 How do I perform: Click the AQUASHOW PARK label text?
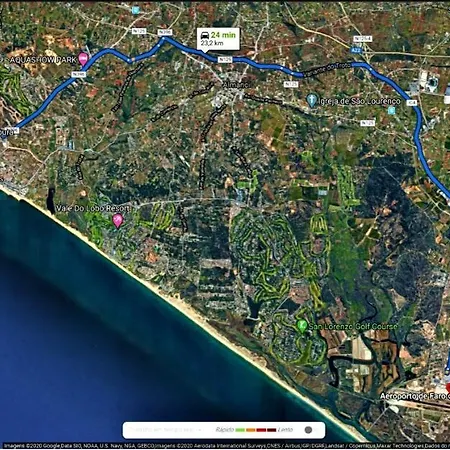point(43,60)
